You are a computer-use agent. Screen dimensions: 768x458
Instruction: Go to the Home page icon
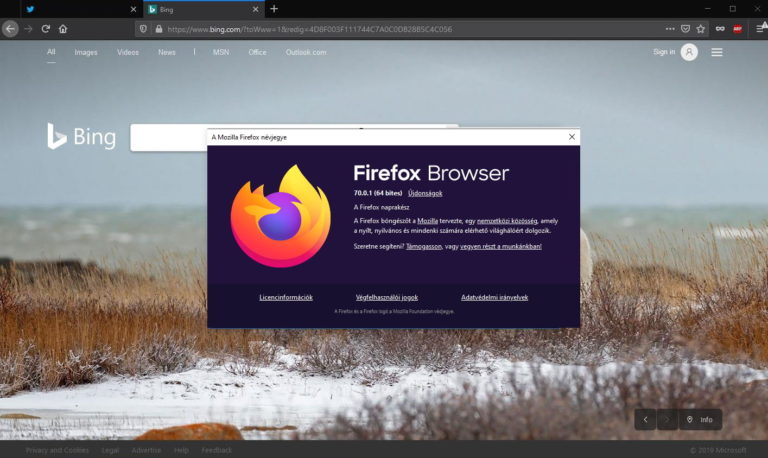coord(63,29)
